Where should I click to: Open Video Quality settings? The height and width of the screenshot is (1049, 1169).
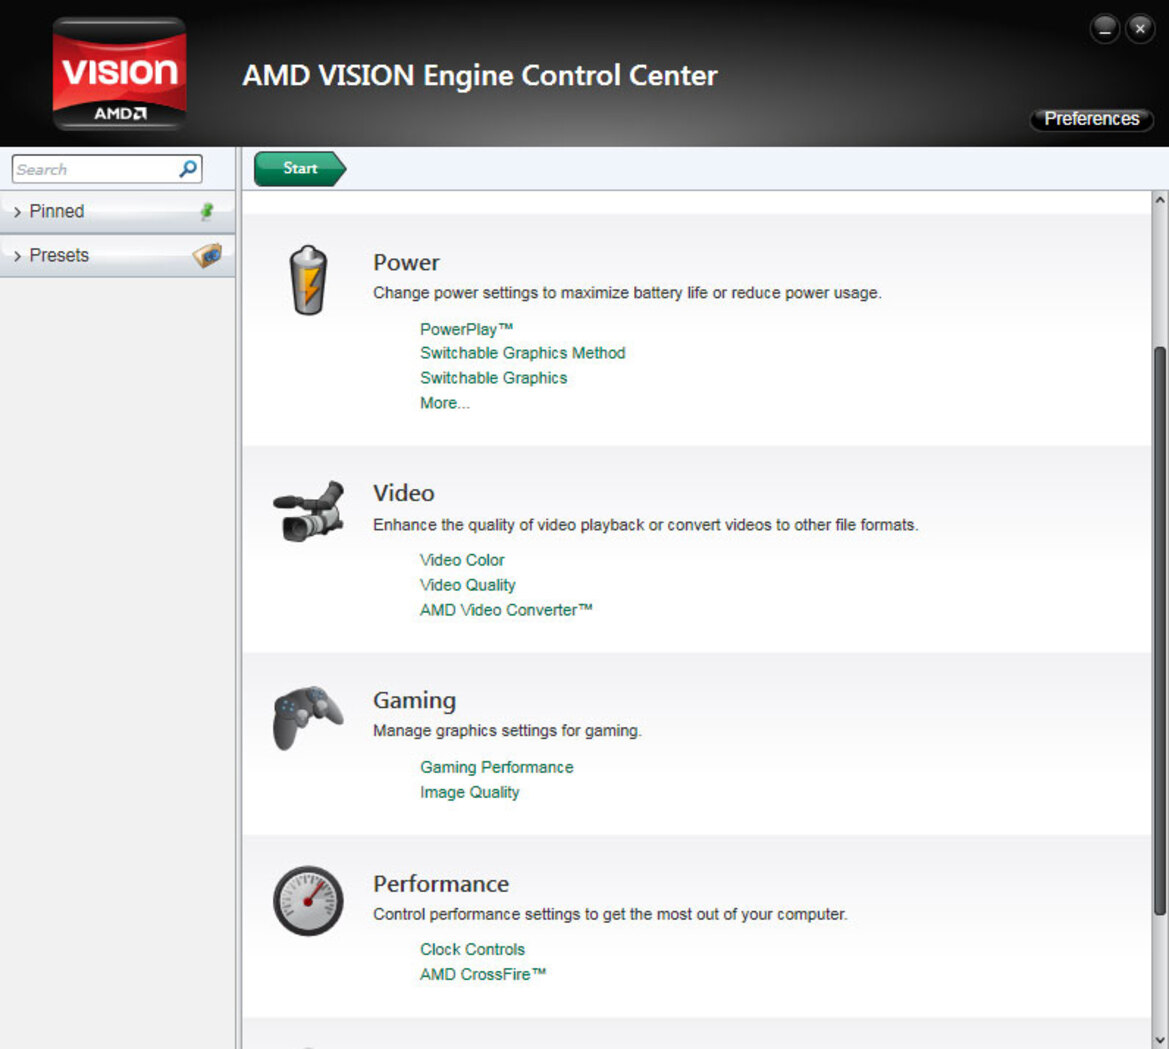coord(467,585)
